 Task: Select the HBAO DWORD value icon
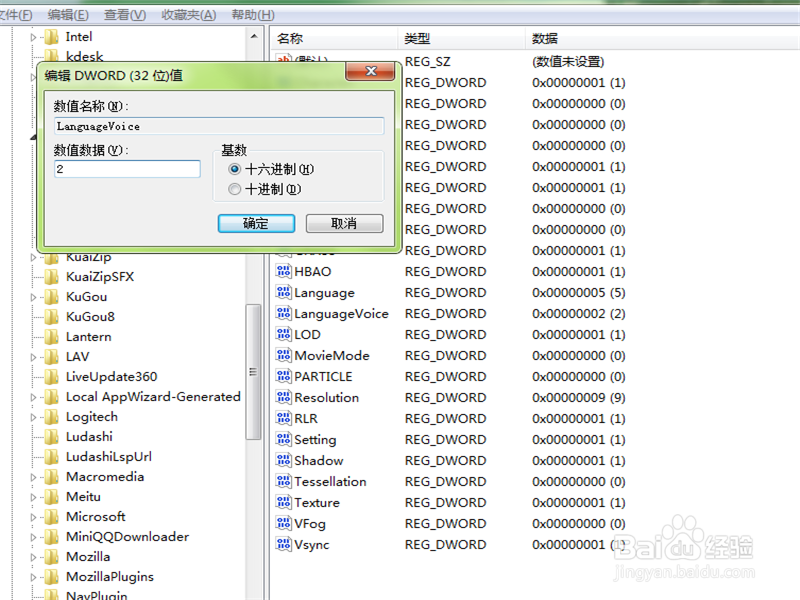[287, 271]
